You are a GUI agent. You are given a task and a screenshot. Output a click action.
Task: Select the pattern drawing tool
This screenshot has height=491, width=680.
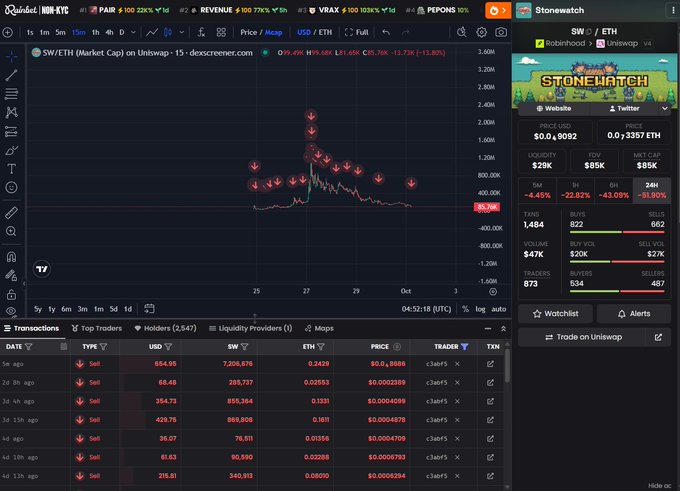pos(12,112)
